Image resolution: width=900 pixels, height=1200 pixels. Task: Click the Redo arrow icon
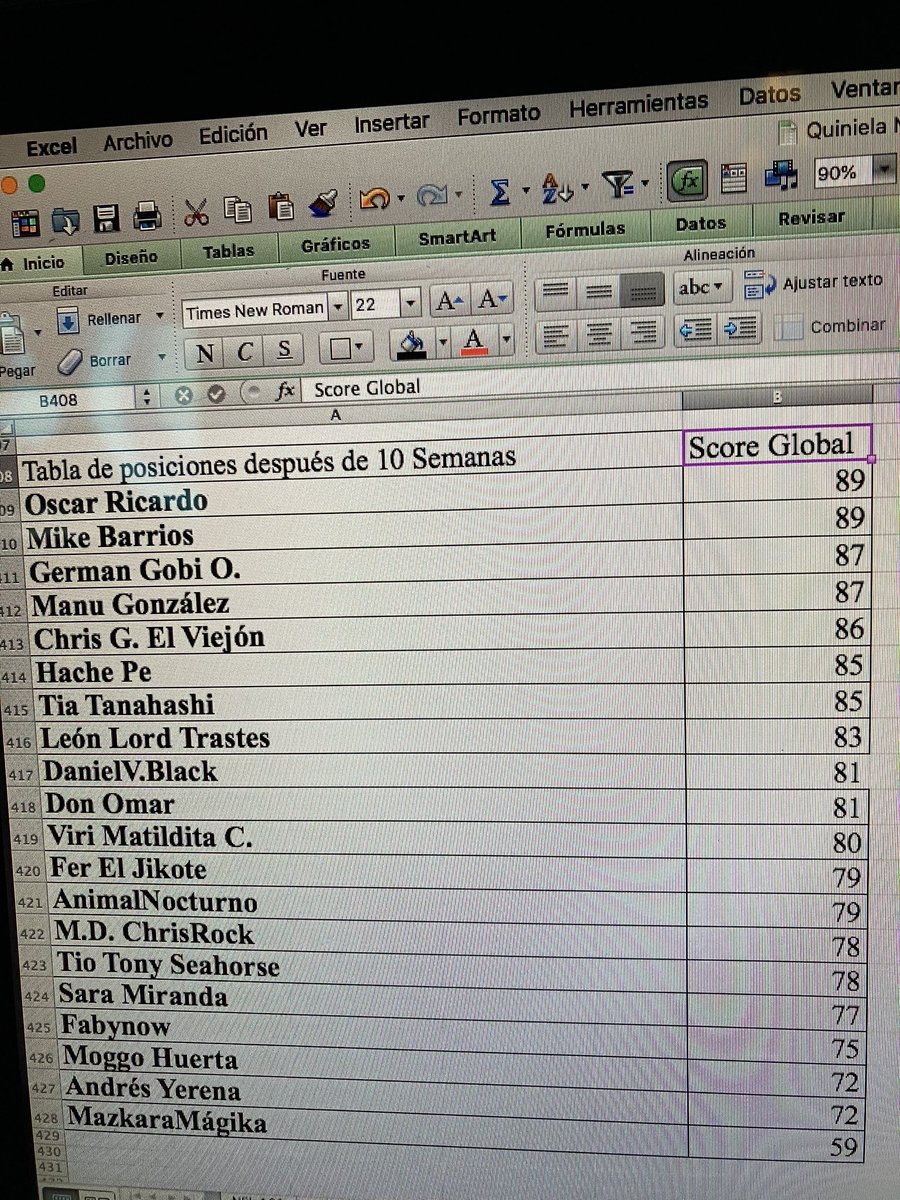pyautogui.click(x=432, y=196)
